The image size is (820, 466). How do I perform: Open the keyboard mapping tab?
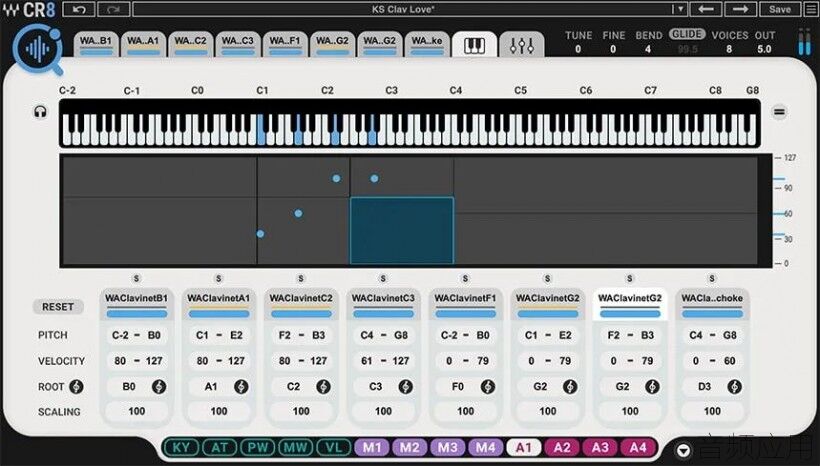474,46
